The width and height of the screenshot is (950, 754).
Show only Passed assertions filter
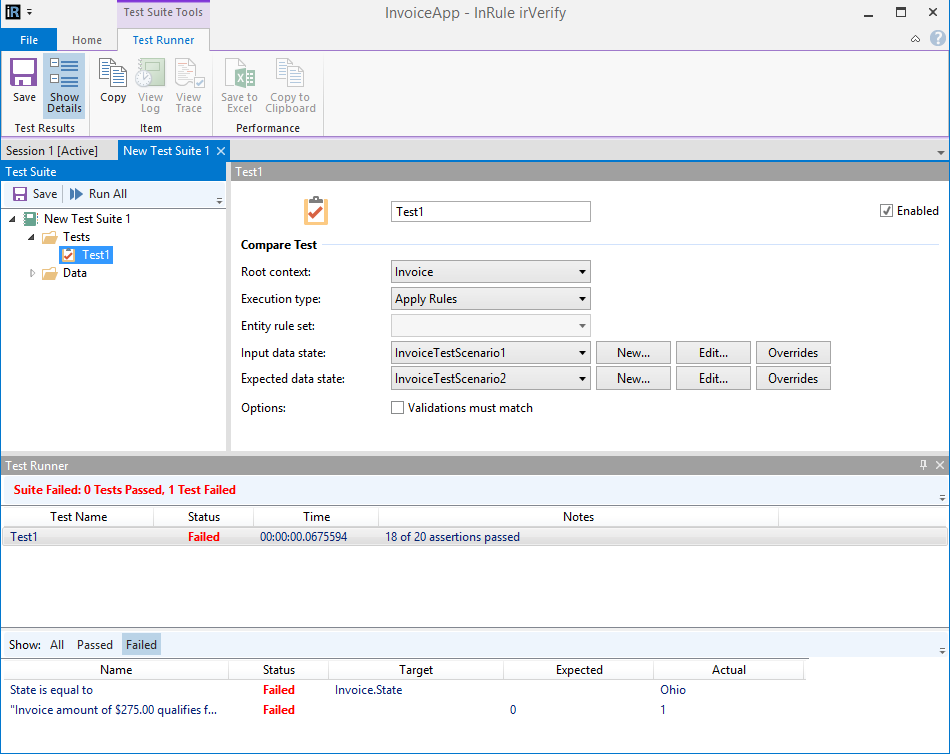95,645
